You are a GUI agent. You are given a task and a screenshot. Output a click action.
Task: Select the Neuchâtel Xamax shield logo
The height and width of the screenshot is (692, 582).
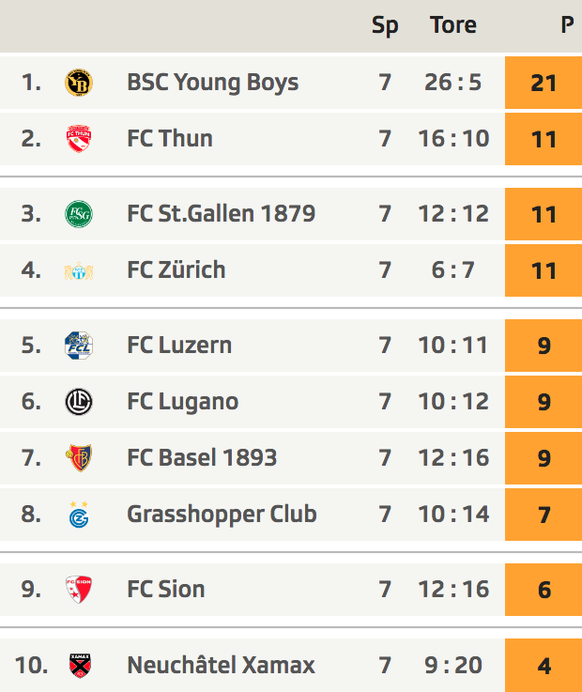(x=80, y=666)
